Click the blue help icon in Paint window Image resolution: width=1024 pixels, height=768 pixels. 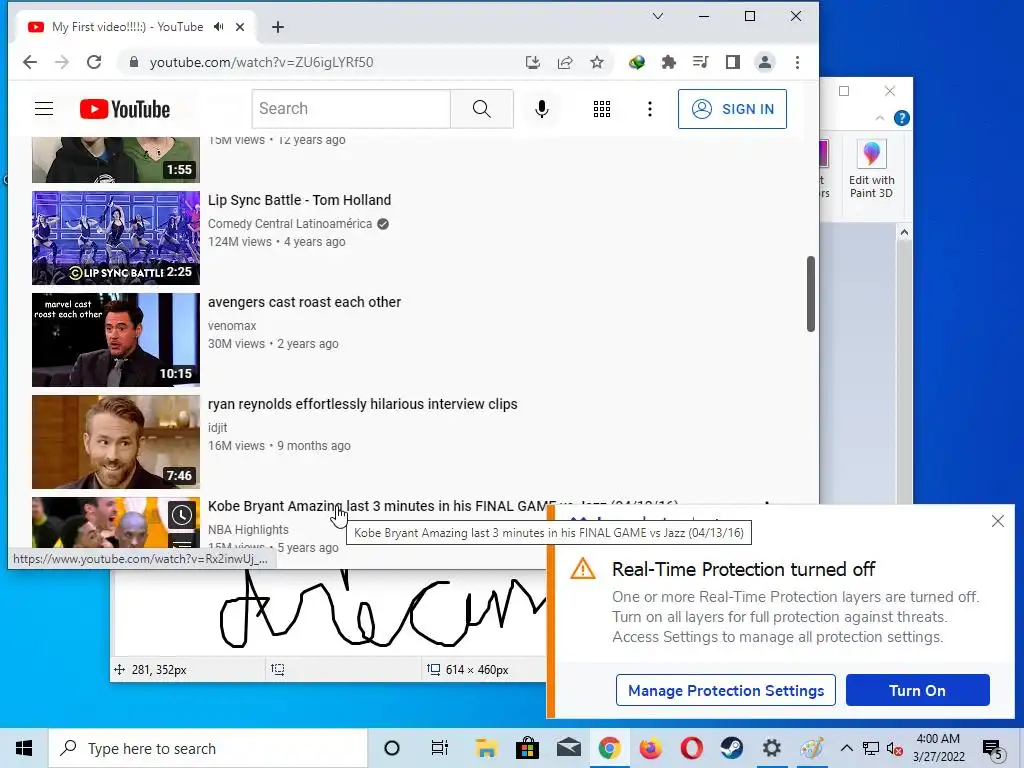click(902, 118)
